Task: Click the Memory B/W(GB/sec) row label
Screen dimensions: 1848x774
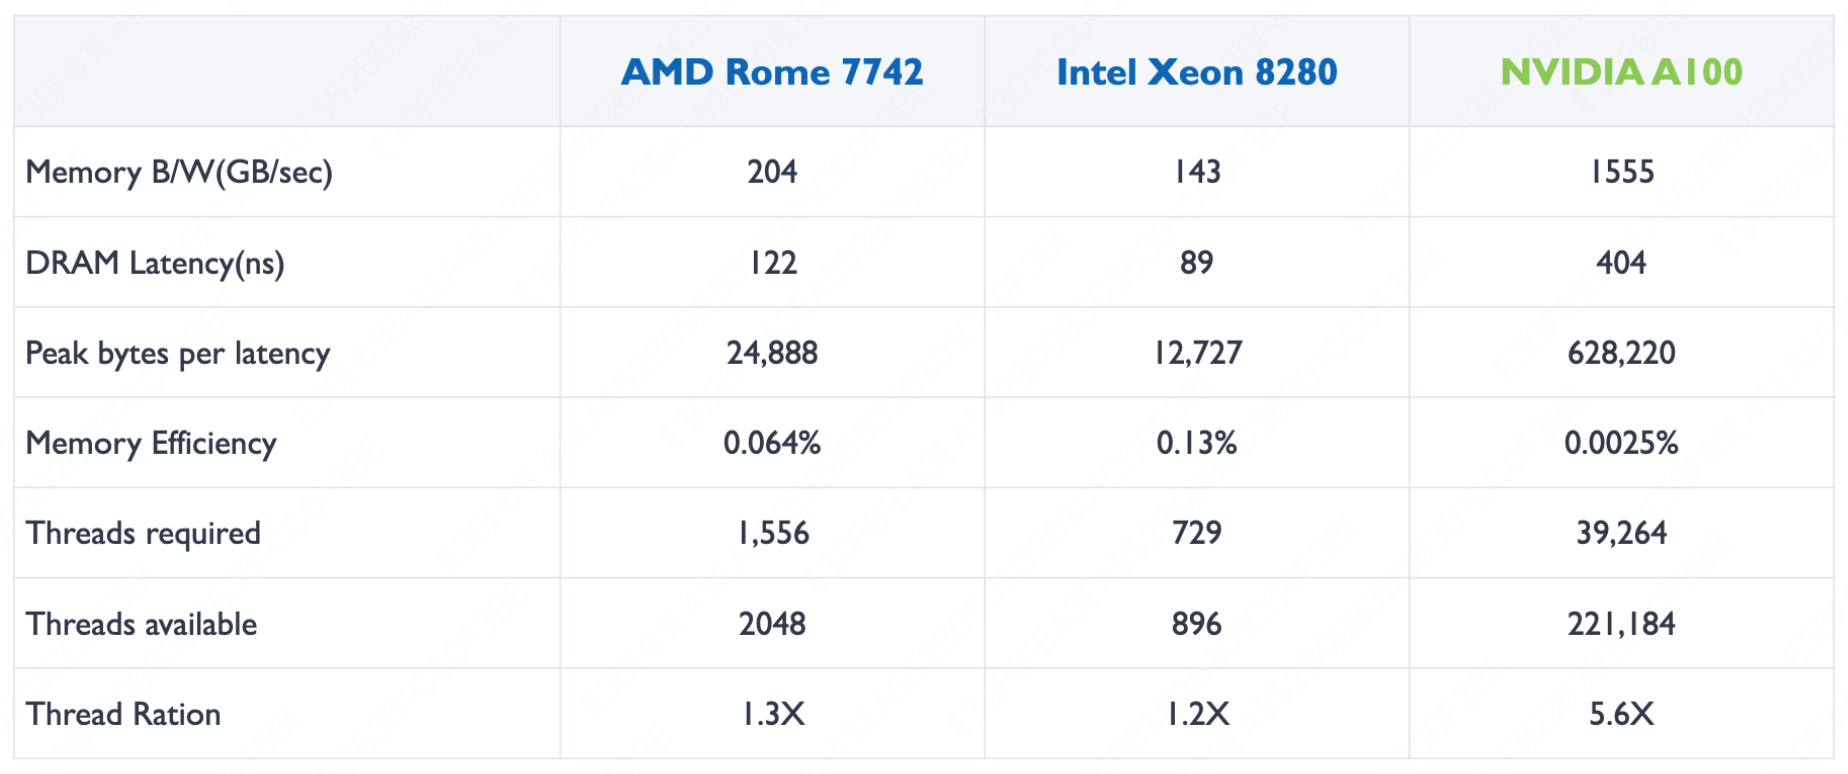Action: click(x=179, y=172)
